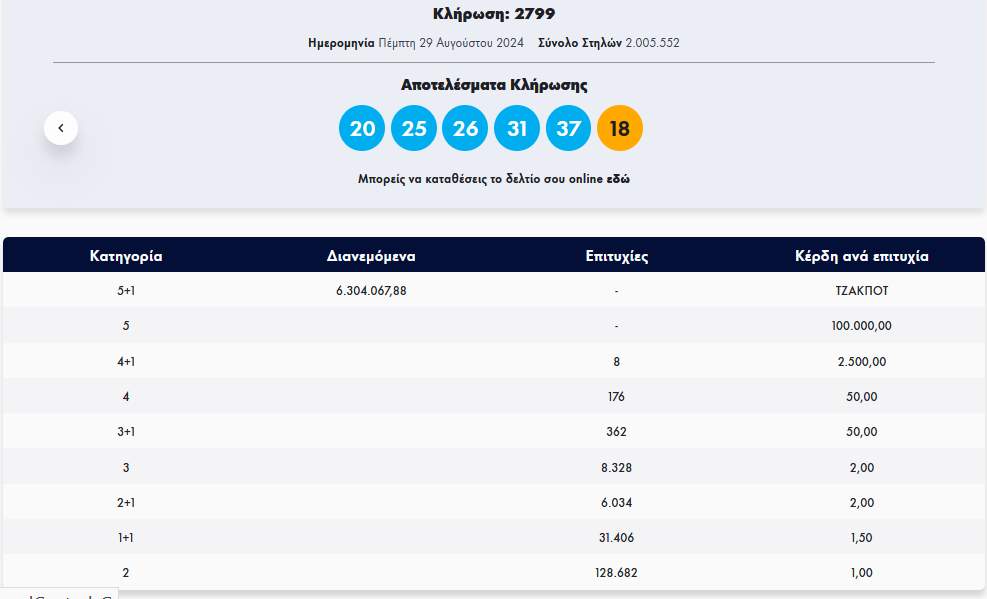Click the total columns value 2.005.552
Viewport: 987px width, 599px height.
(x=652, y=43)
